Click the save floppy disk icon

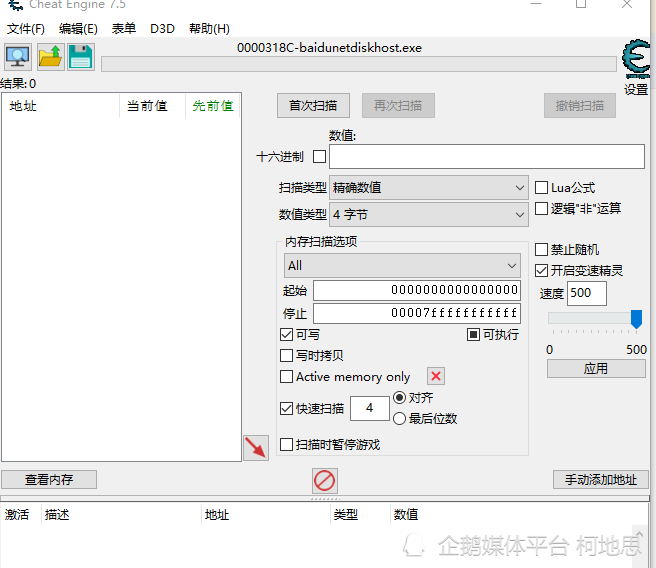(x=80, y=57)
